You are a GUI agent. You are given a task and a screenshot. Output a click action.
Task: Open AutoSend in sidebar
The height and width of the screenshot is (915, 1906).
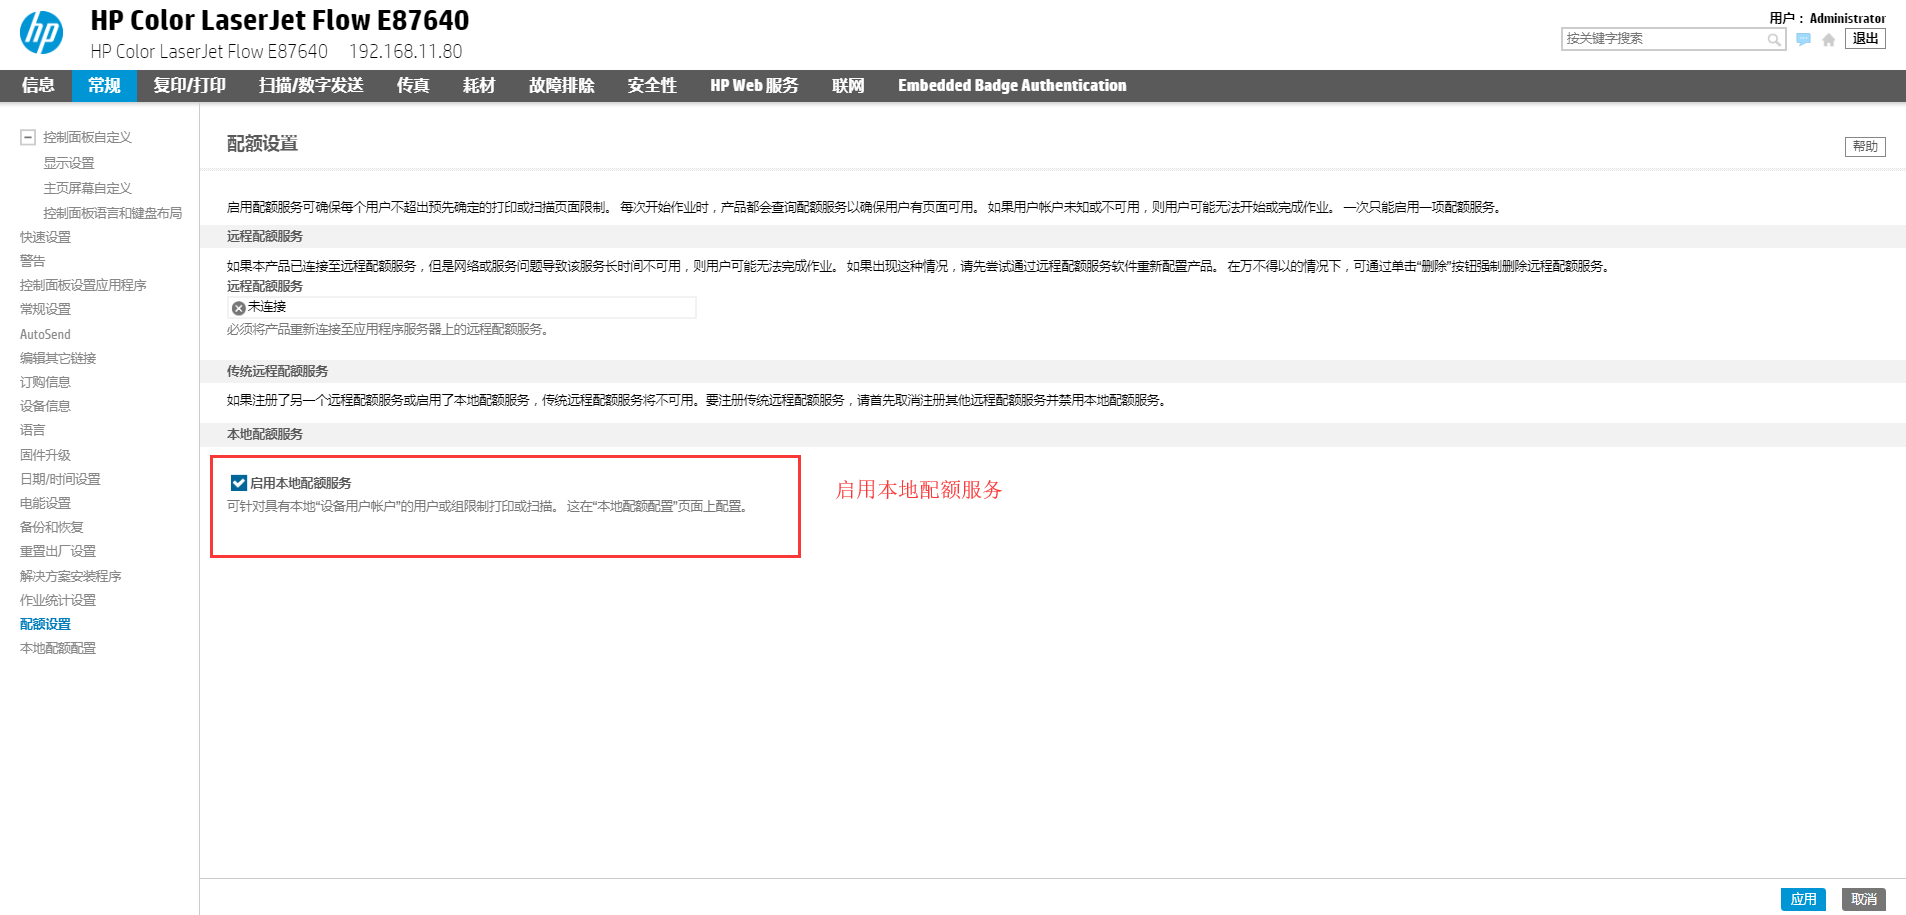(45, 334)
